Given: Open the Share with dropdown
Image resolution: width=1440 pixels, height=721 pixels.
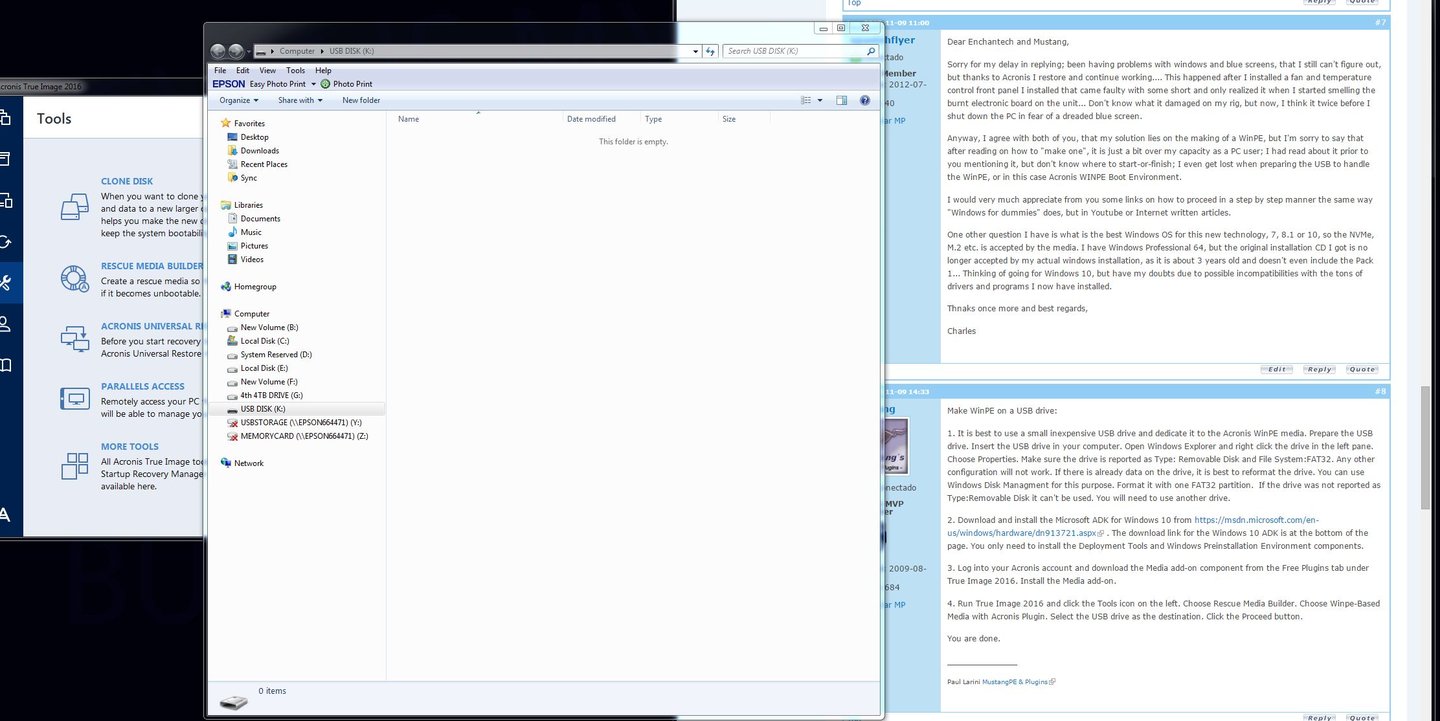Looking at the screenshot, I should tap(301, 100).
